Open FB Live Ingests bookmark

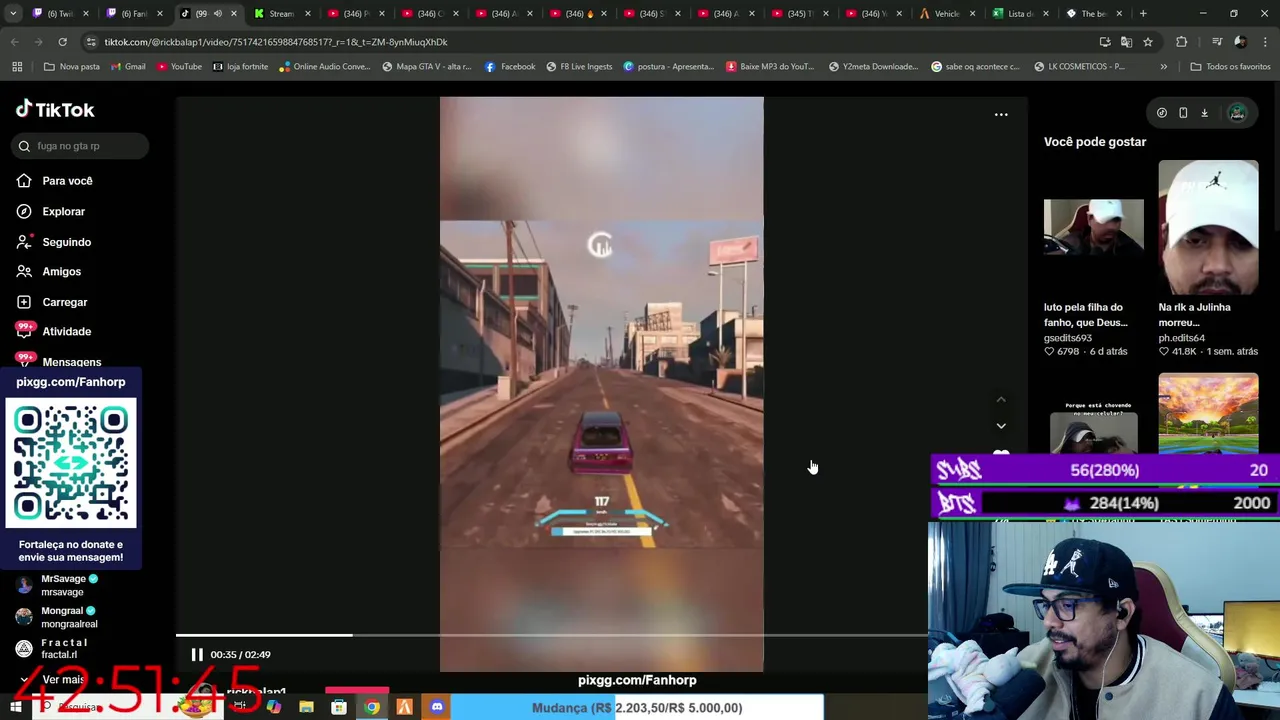pos(579,67)
